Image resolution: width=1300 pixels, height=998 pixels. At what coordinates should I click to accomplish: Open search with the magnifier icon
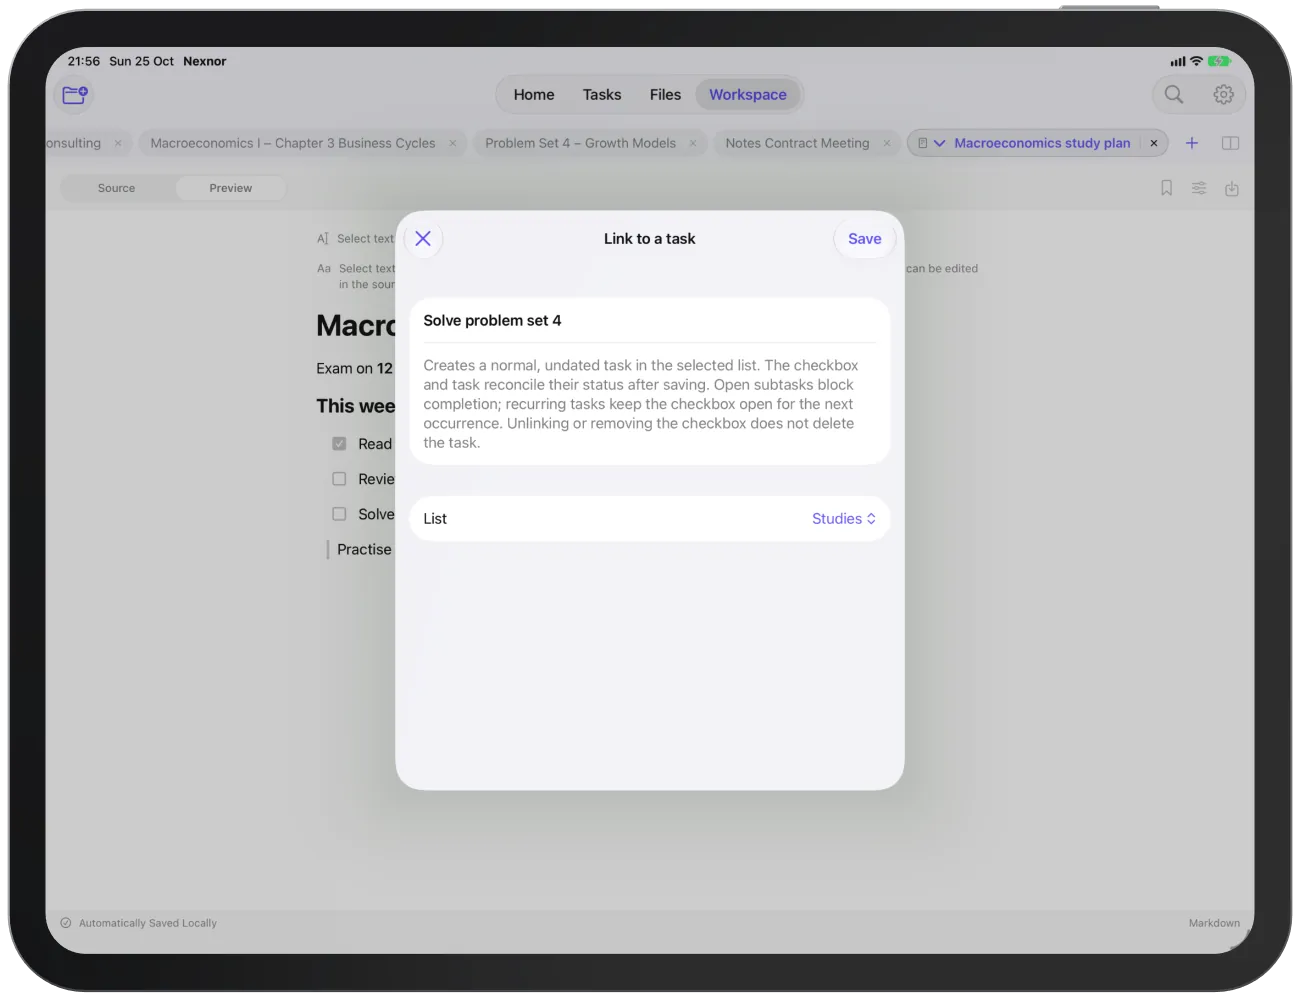click(1174, 95)
